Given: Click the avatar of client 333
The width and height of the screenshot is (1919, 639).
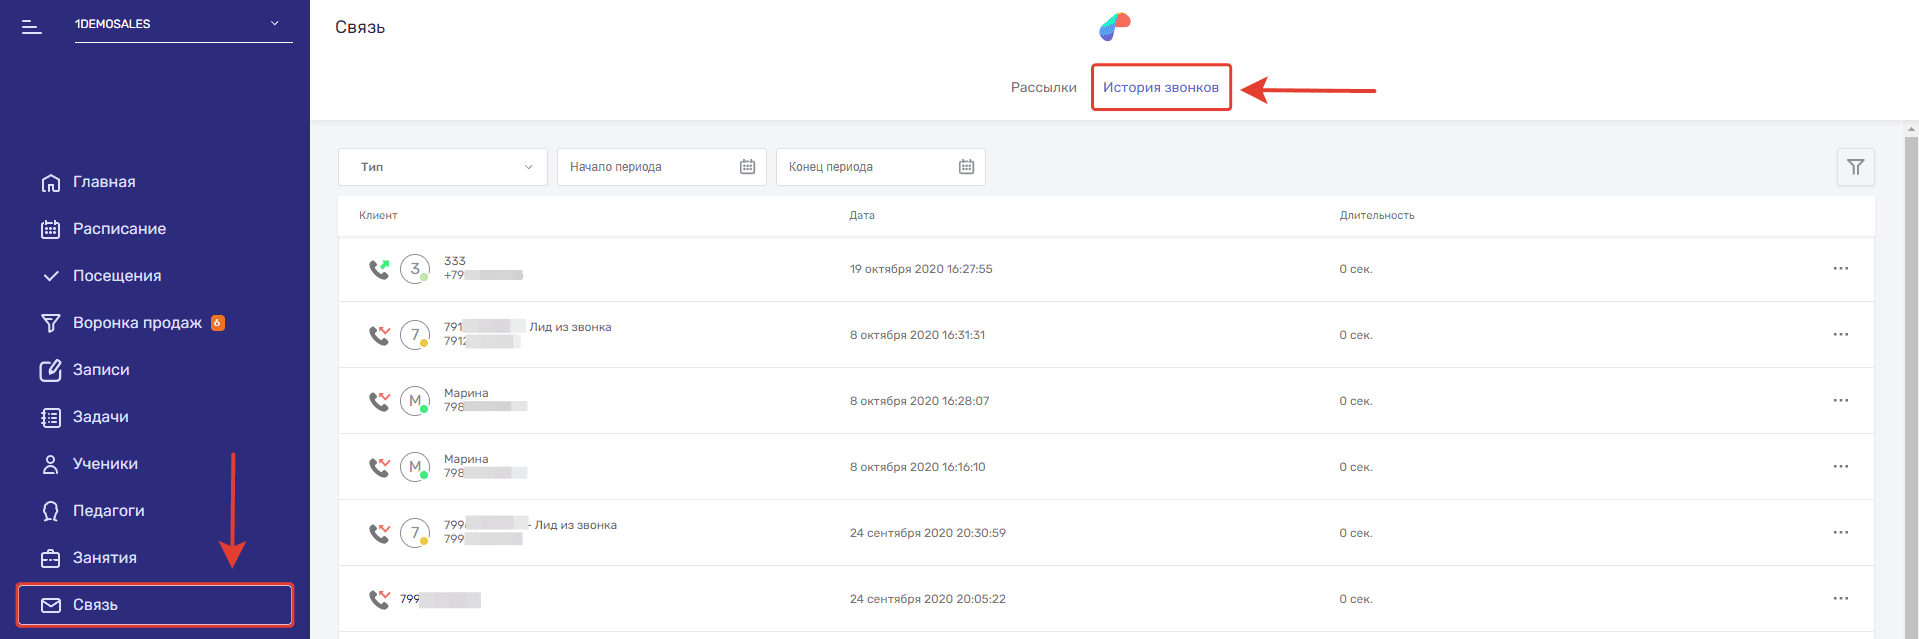Looking at the screenshot, I should 415,269.
